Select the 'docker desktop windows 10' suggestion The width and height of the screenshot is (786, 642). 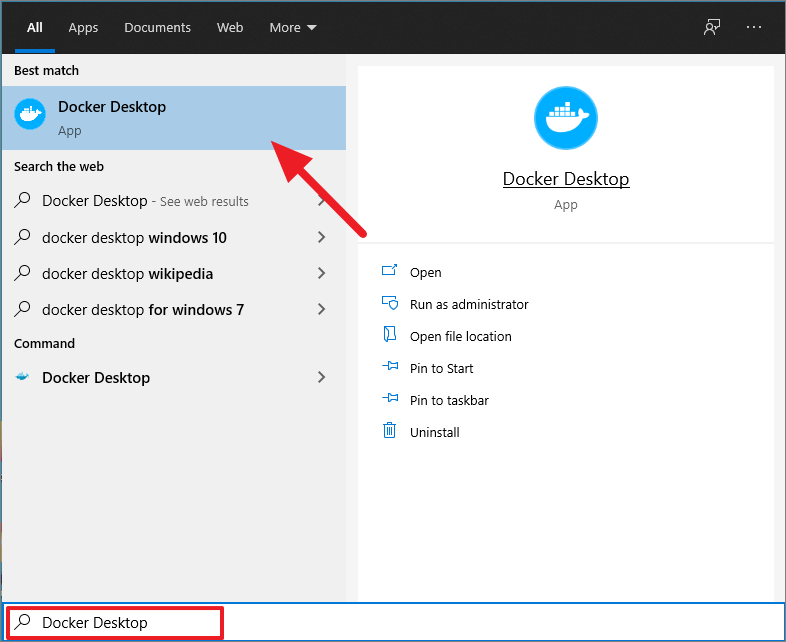(x=174, y=237)
